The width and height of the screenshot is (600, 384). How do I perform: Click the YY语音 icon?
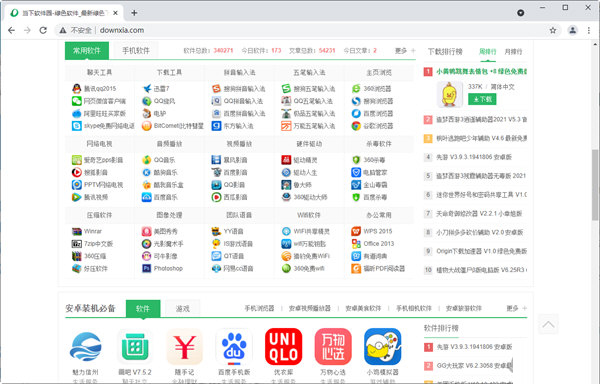(x=217, y=231)
